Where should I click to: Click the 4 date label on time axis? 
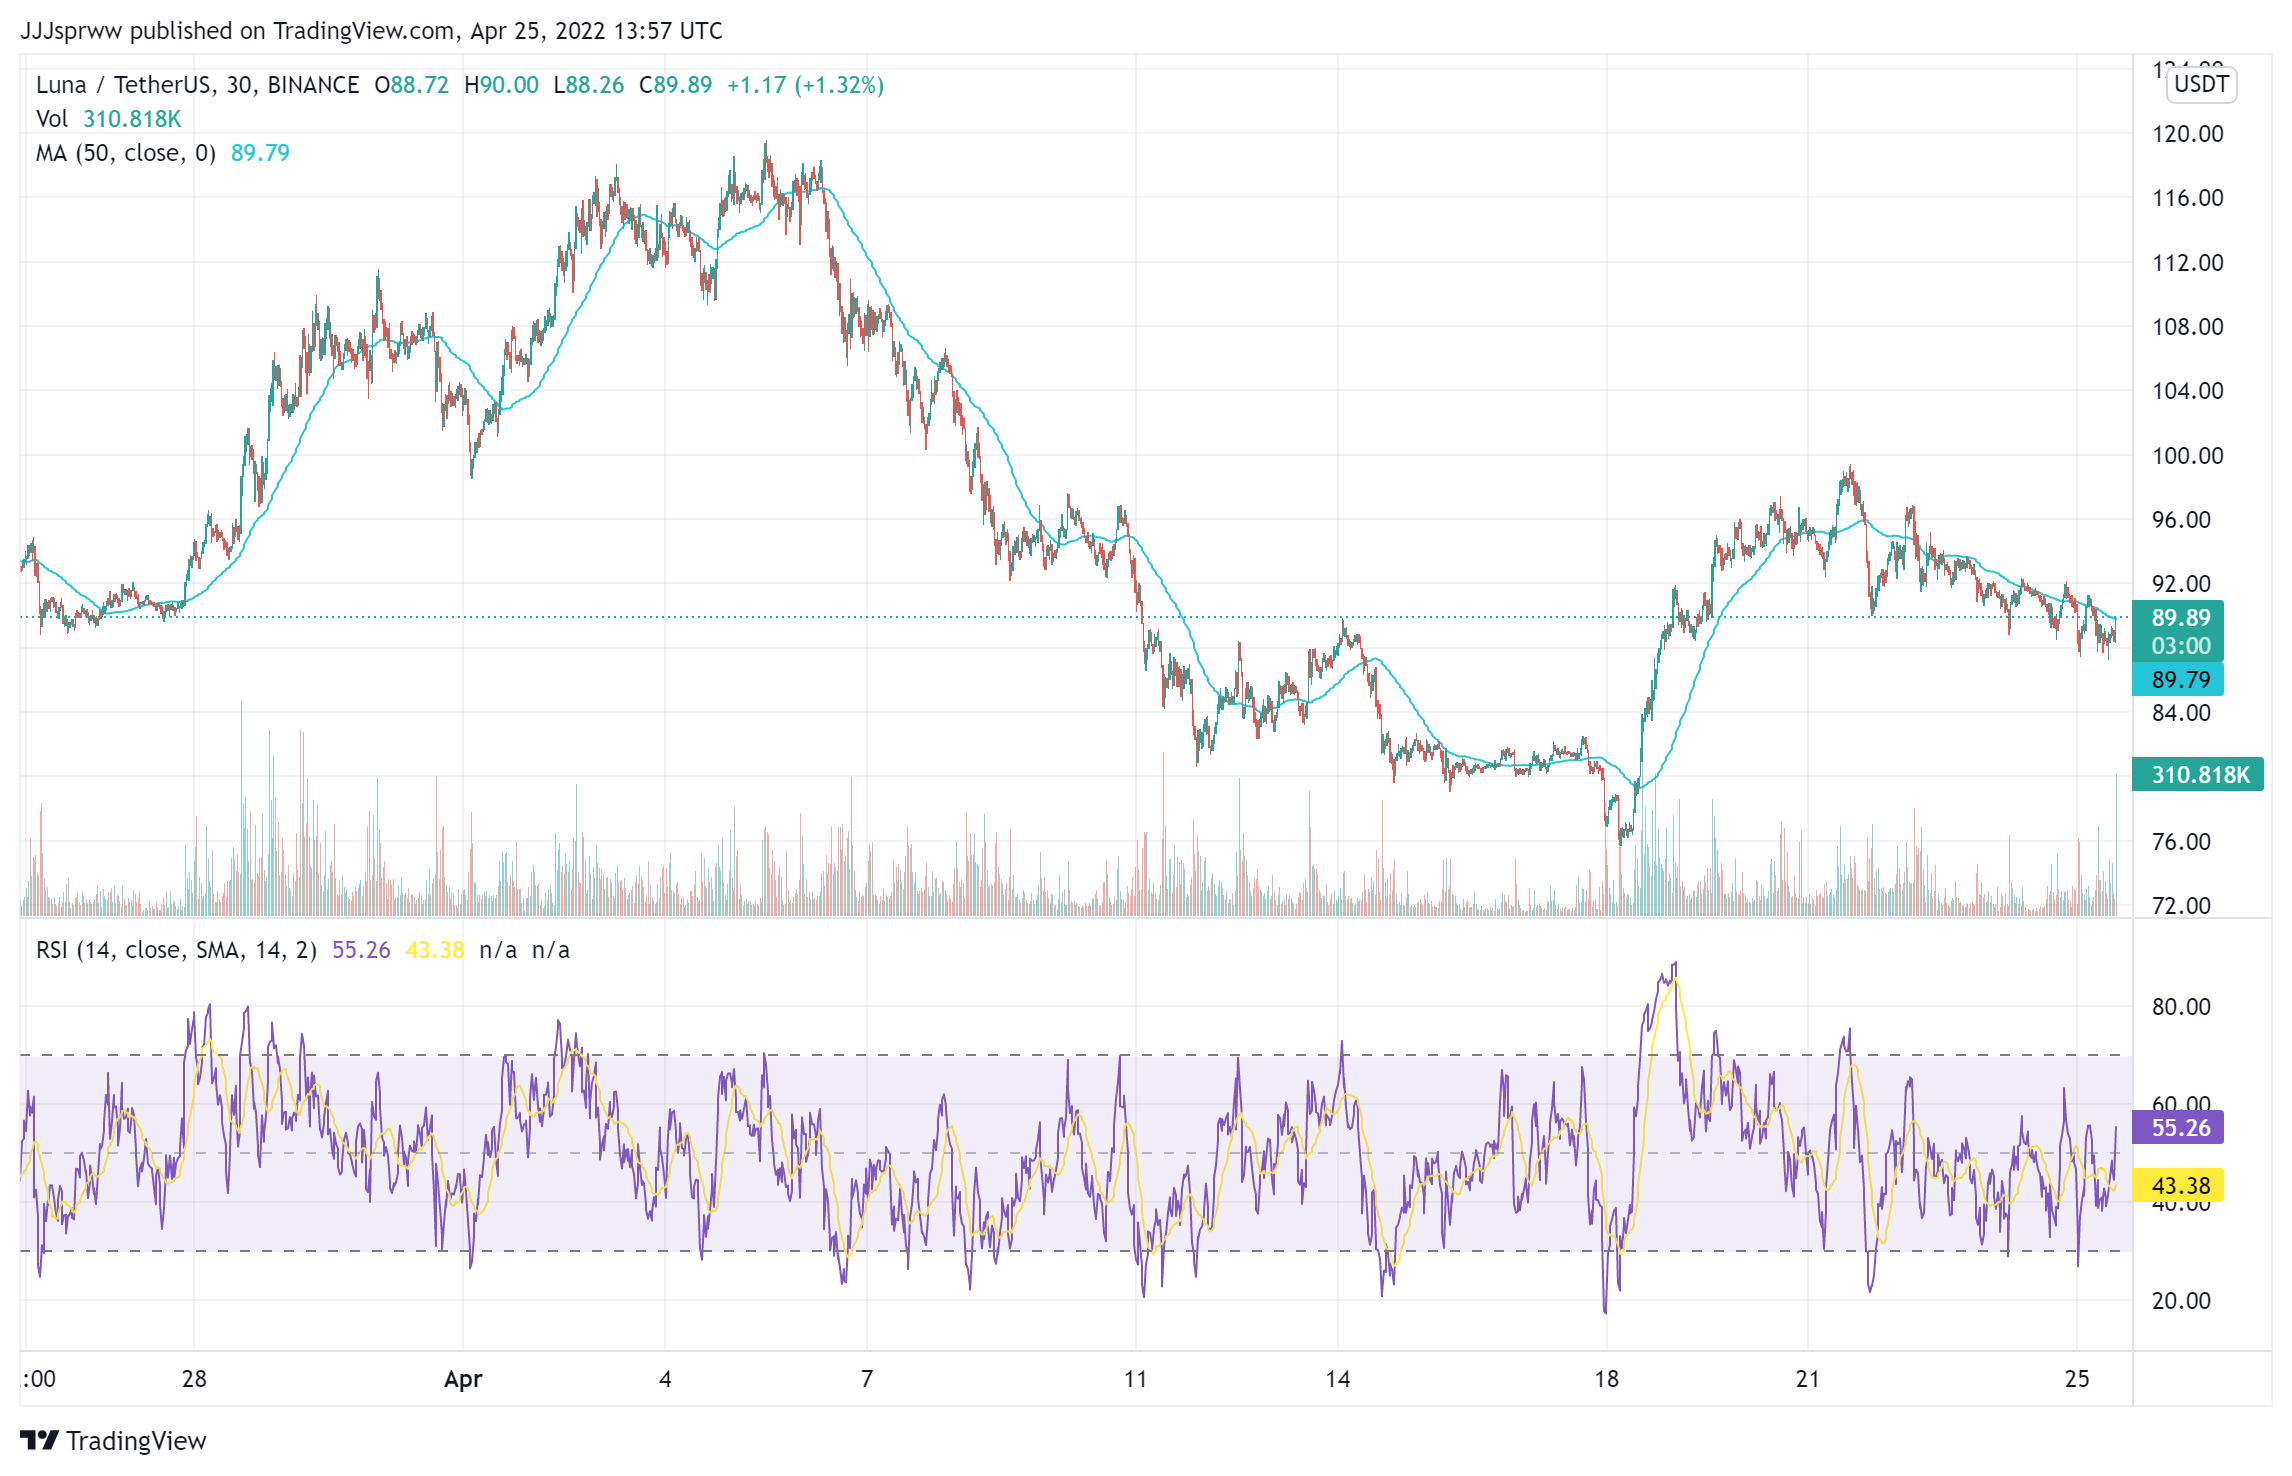click(665, 1379)
